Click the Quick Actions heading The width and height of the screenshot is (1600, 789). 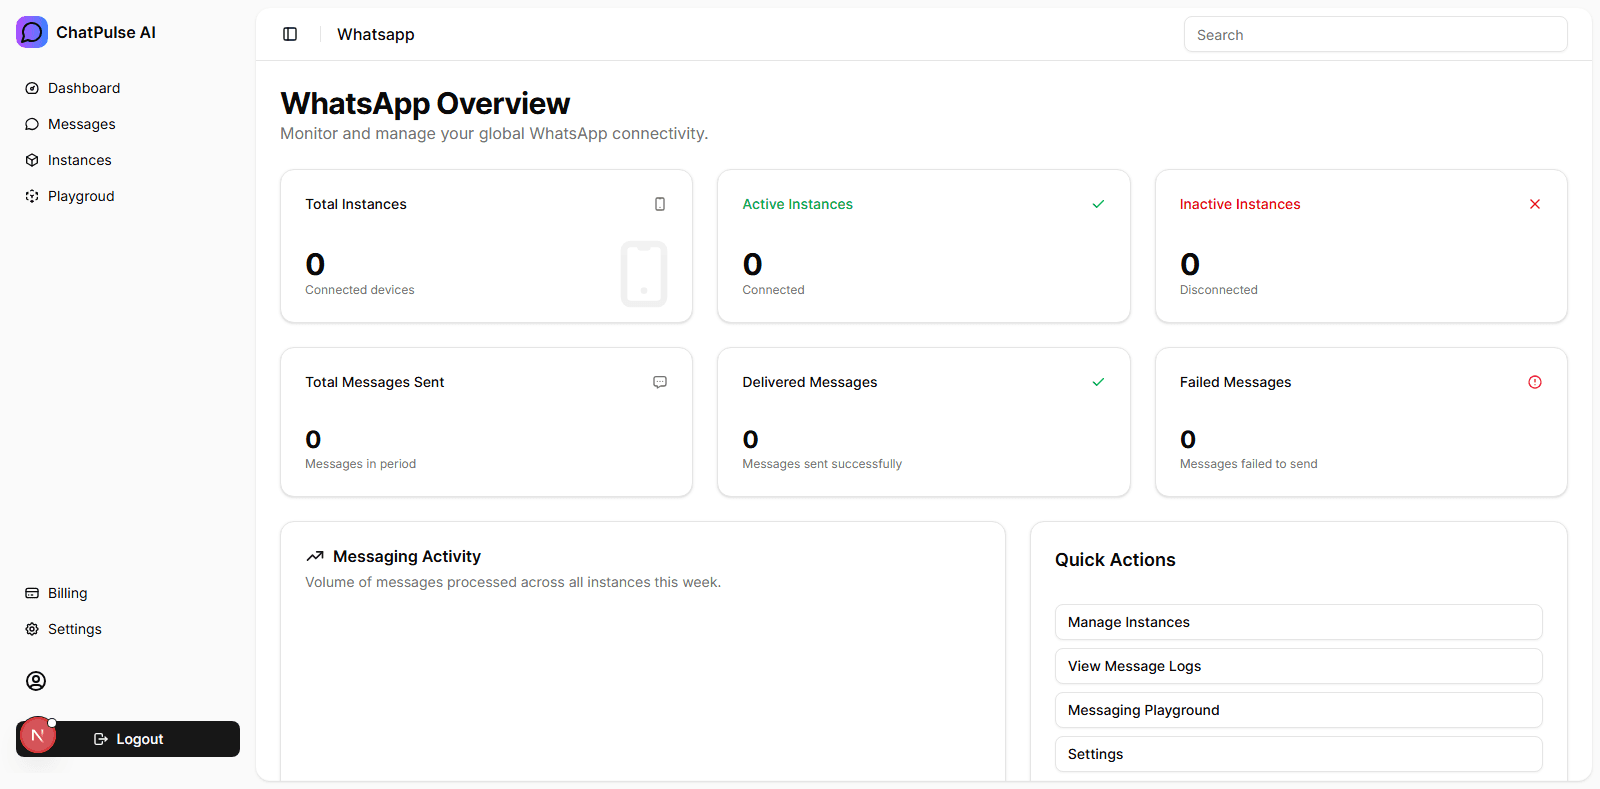coord(1115,560)
